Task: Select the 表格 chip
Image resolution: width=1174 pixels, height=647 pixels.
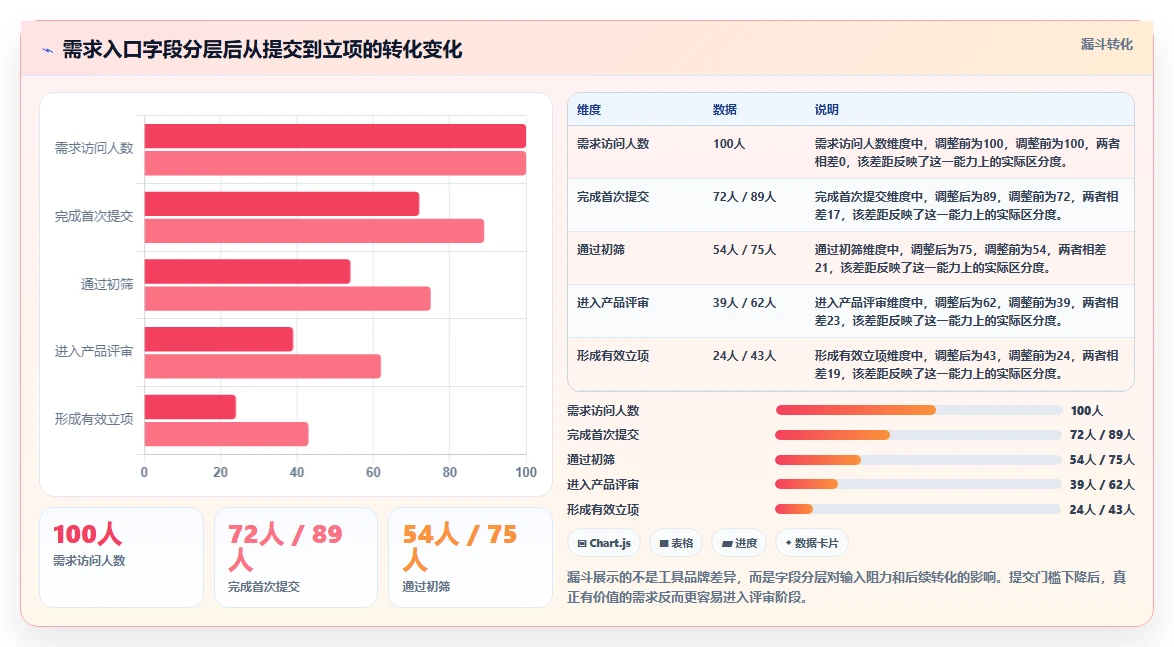Action: [676, 543]
